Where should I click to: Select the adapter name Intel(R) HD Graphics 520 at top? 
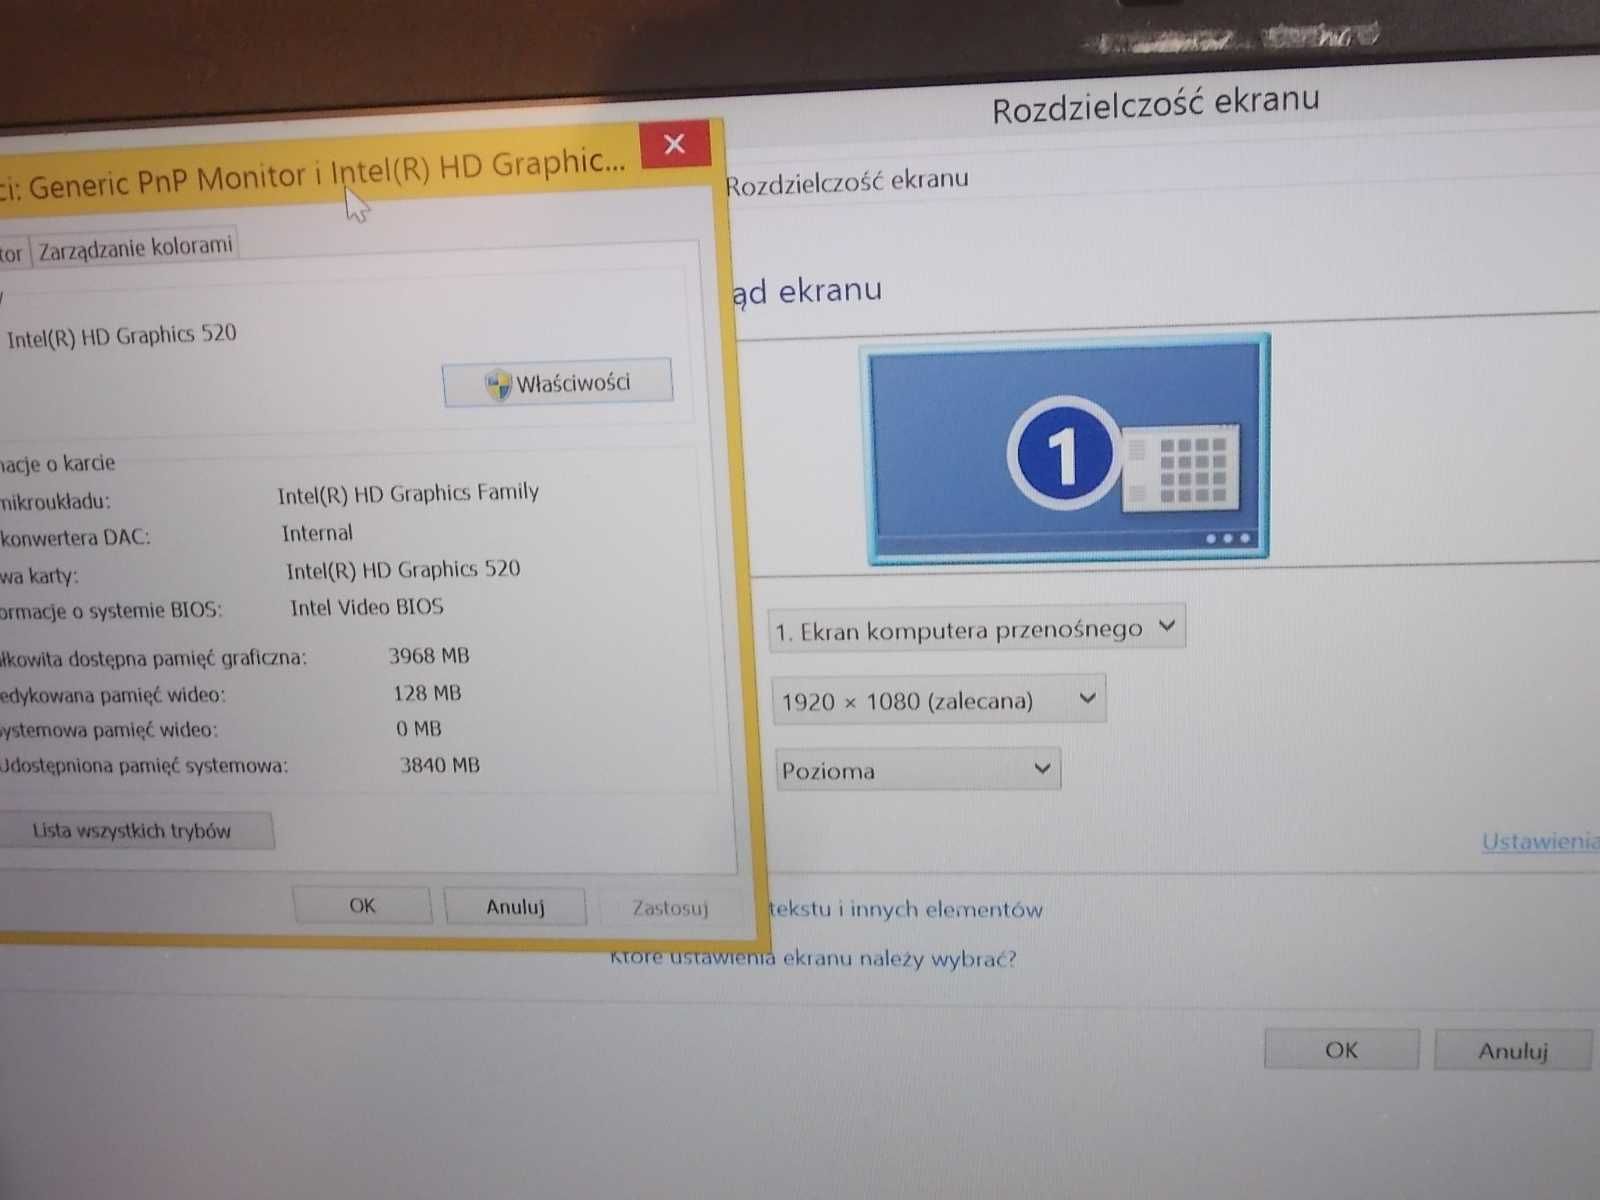point(121,335)
